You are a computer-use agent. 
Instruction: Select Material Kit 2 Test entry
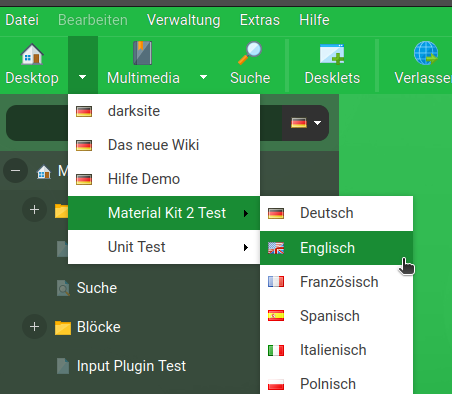coord(164,213)
